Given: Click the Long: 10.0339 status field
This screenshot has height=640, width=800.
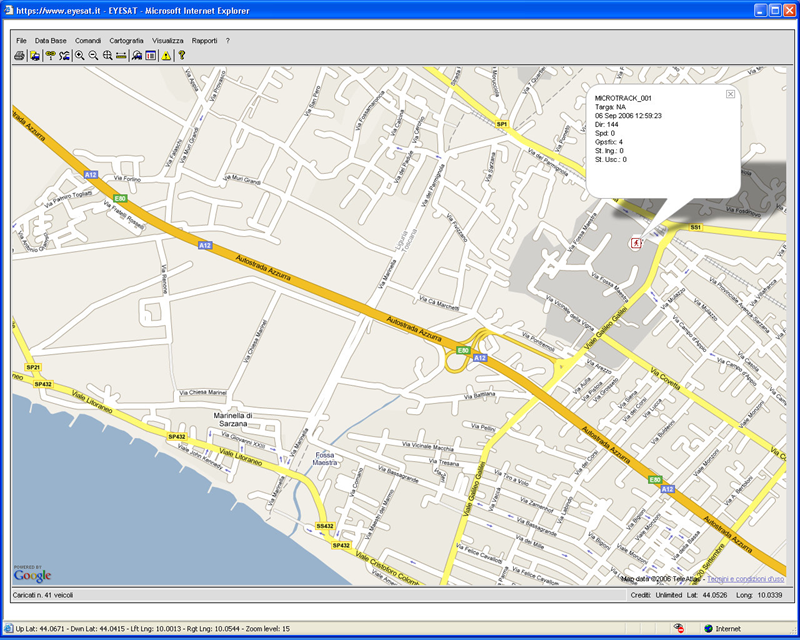Looking at the screenshot, I should pos(759,595).
